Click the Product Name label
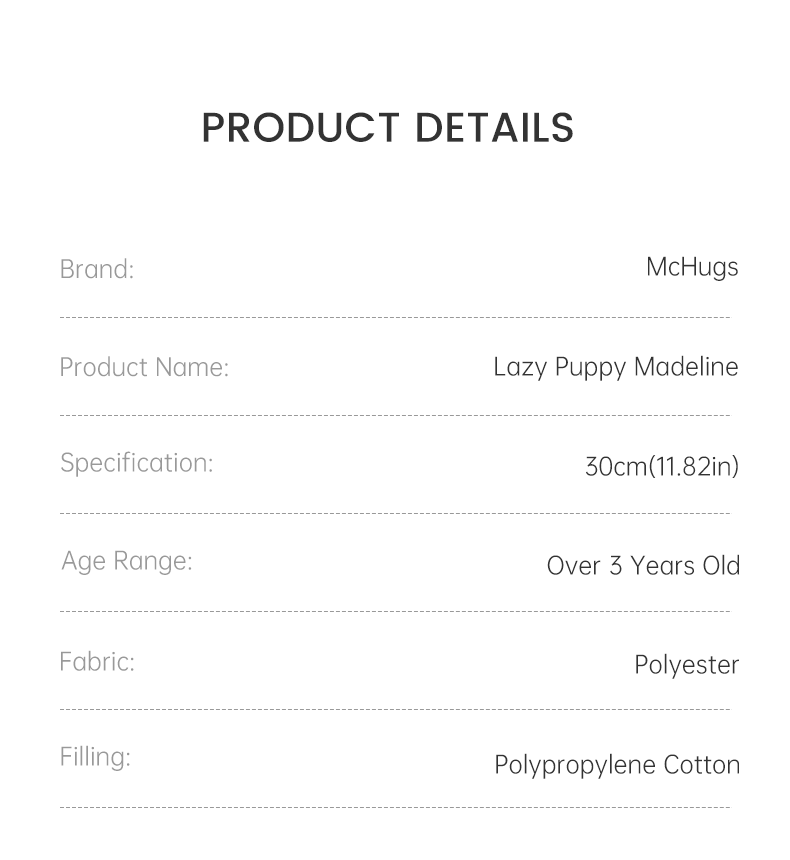The height and width of the screenshot is (860, 790). pyautogui.click(x=144, y=367)
